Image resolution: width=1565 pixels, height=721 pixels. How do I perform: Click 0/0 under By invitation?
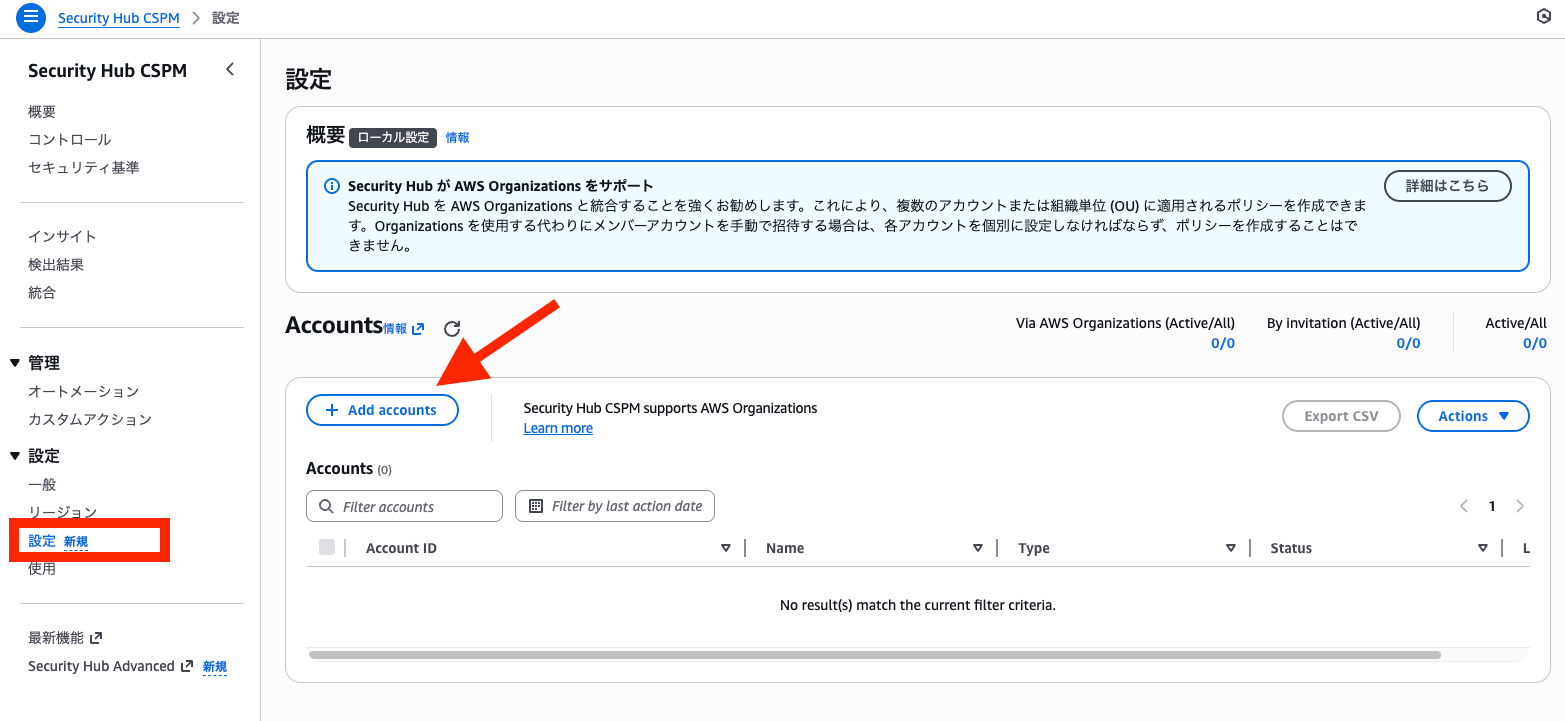[1408, 343]
